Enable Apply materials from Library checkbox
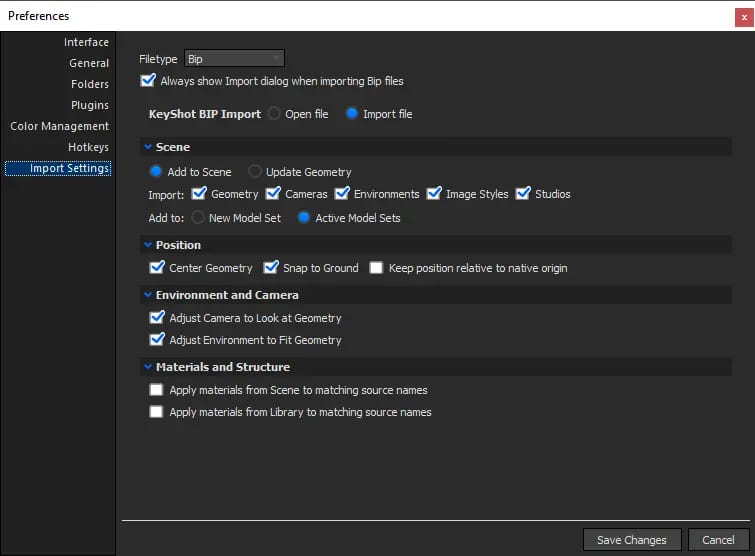 pyautogui.click(x=156, y=412)
